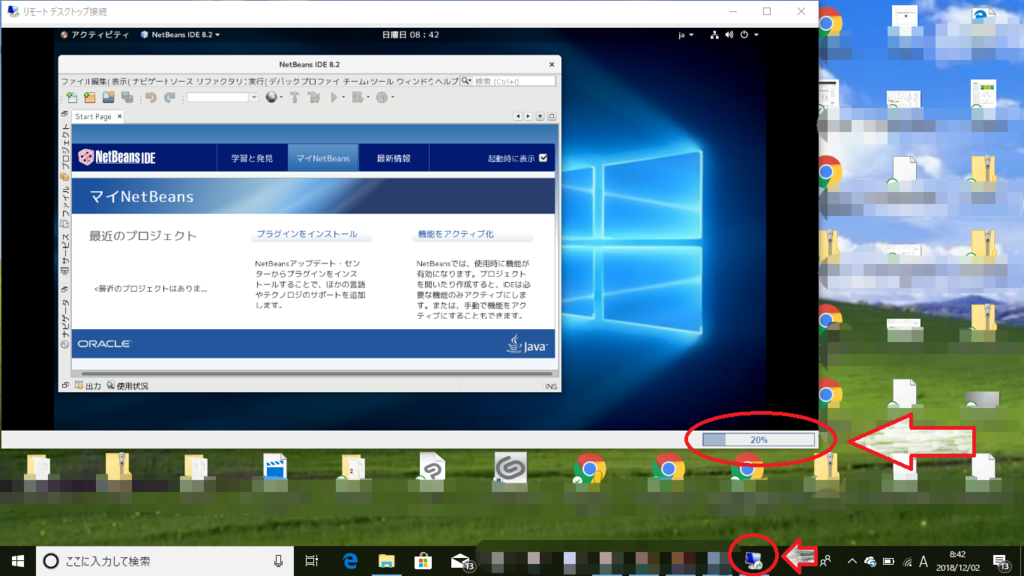1024x576 pixels.
Task: Click the Open Project toolbar icon
Action: tap(108, 97)
